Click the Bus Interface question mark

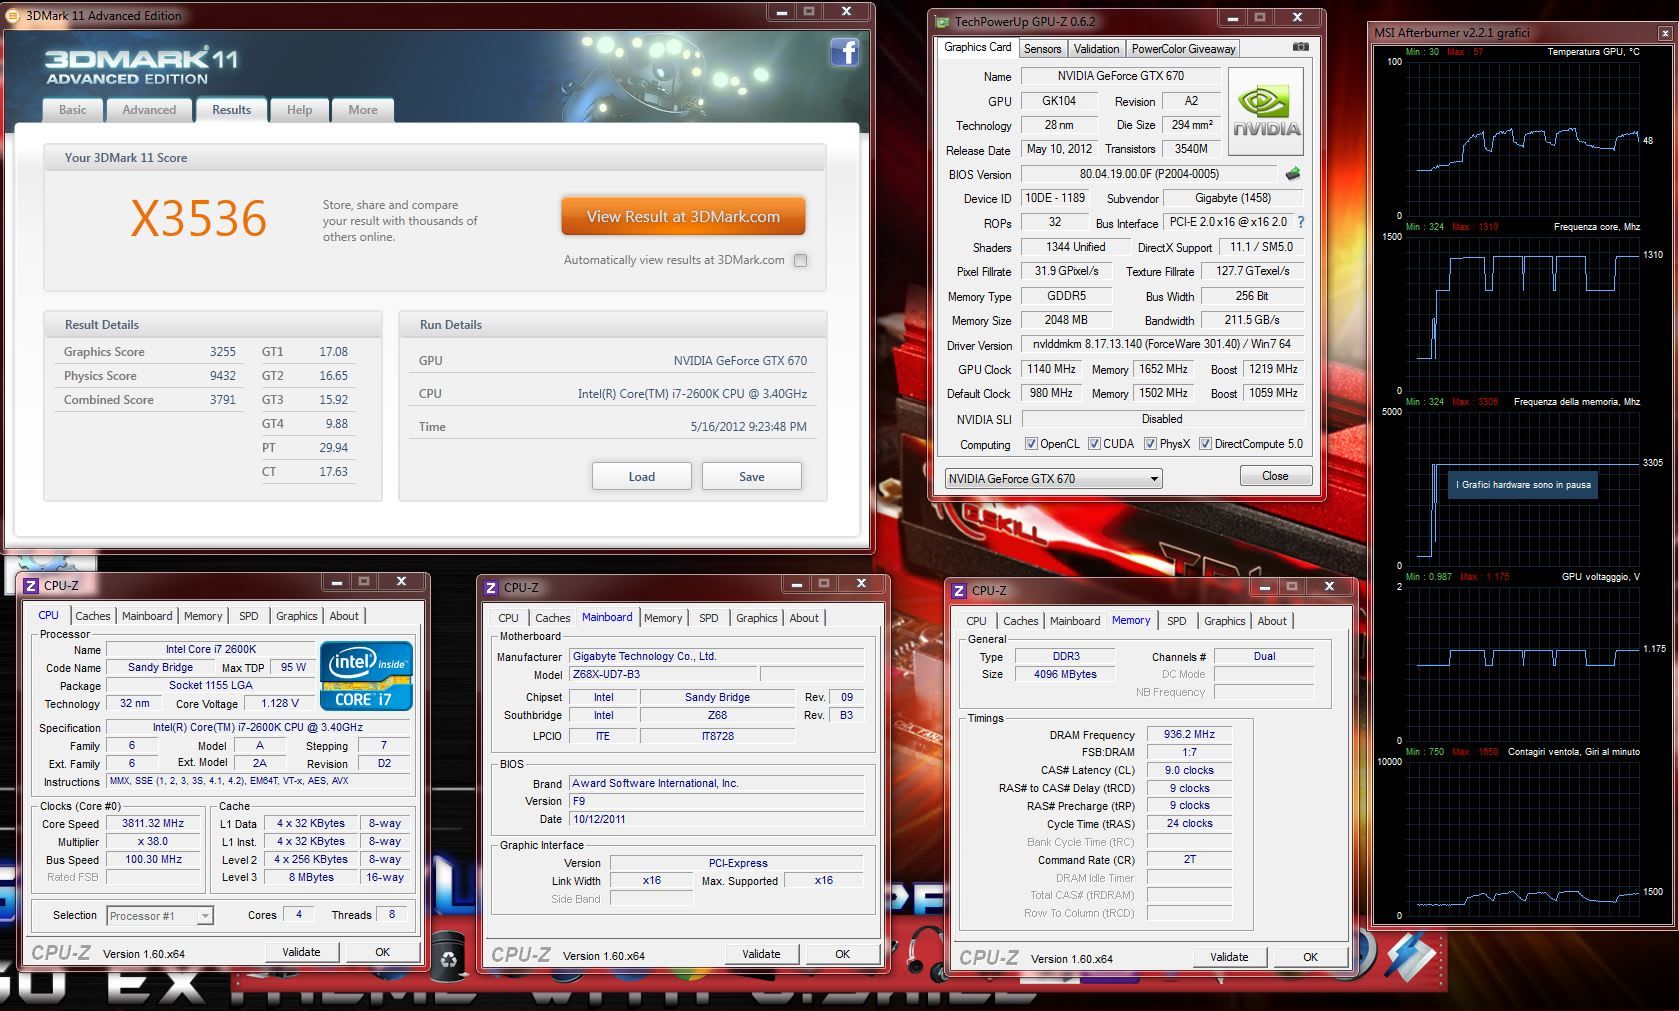1301,222
